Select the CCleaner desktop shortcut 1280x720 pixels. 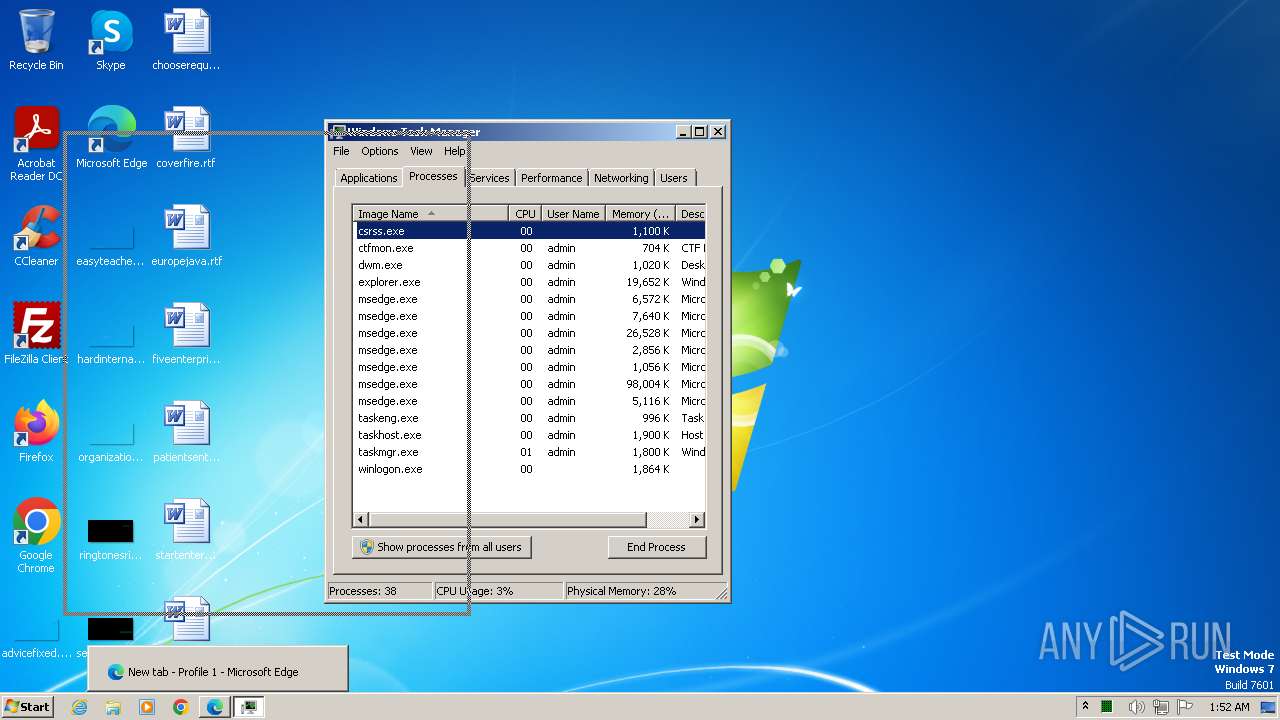(x=36, y=236)
